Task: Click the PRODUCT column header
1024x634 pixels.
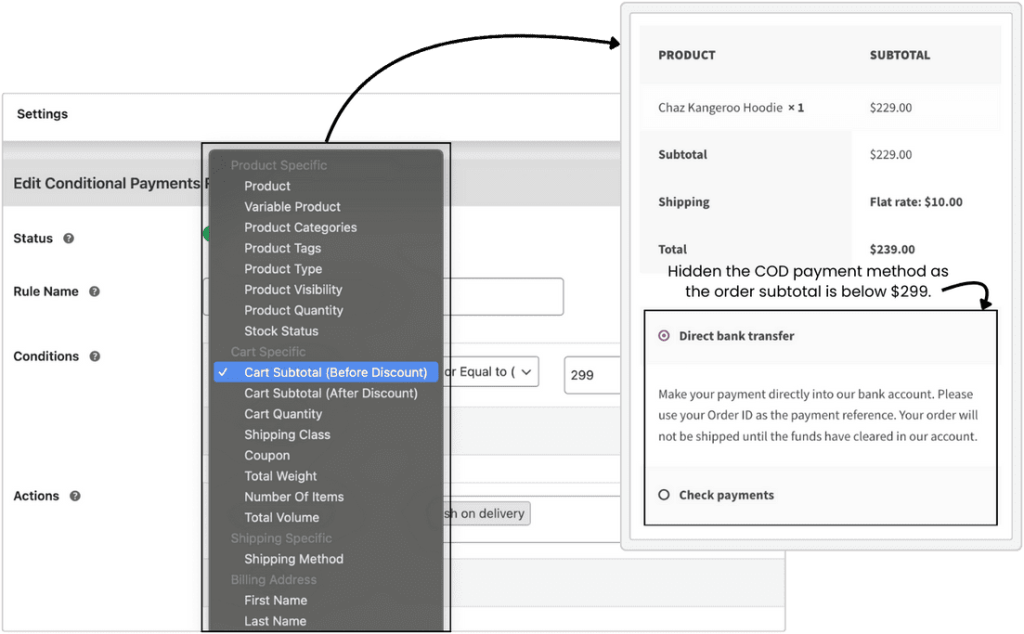Action: click(686, 55)
